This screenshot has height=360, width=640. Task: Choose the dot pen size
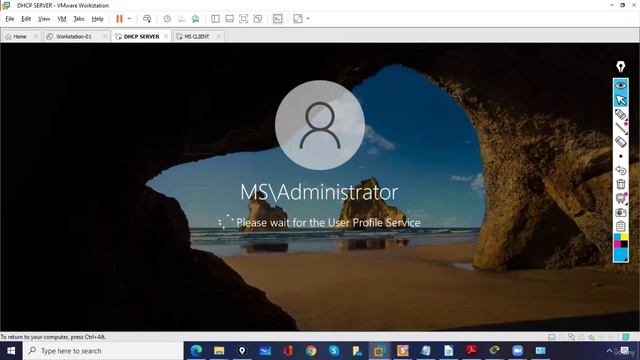click(620, 156)
